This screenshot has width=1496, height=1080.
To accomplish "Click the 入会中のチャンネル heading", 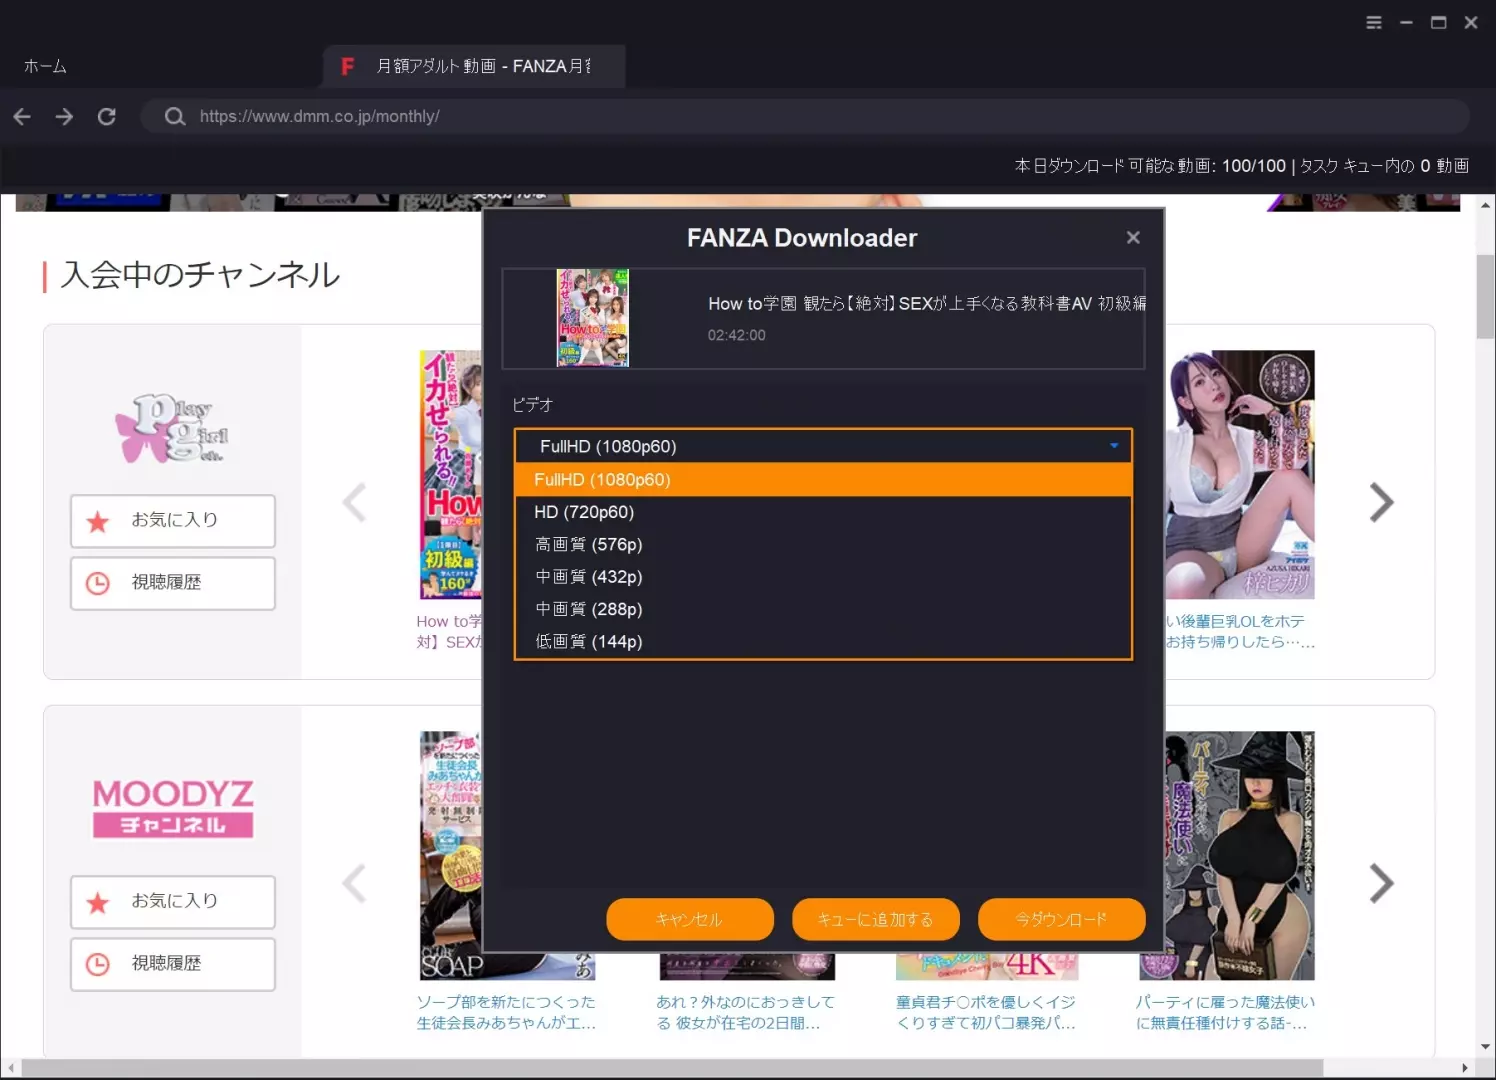I will point(200,274).
